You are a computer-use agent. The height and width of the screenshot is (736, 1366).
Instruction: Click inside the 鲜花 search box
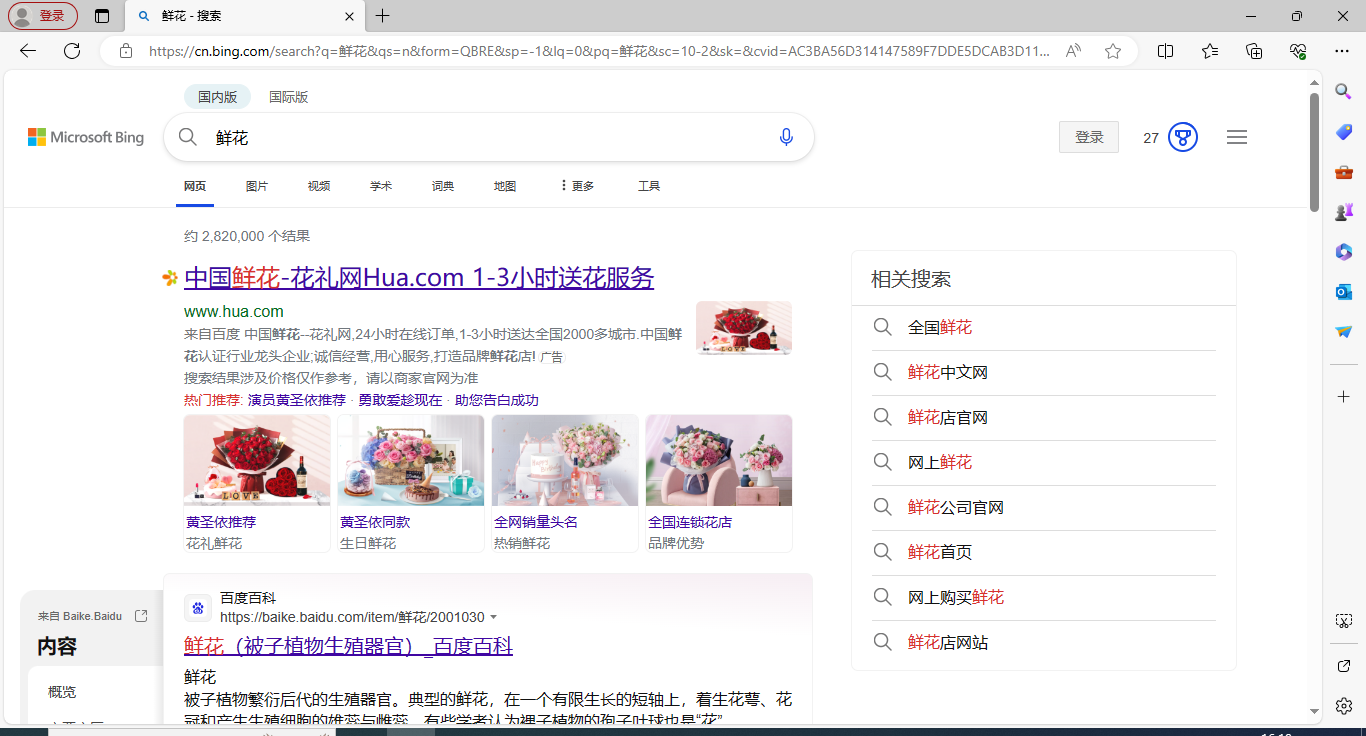point(490,137)
